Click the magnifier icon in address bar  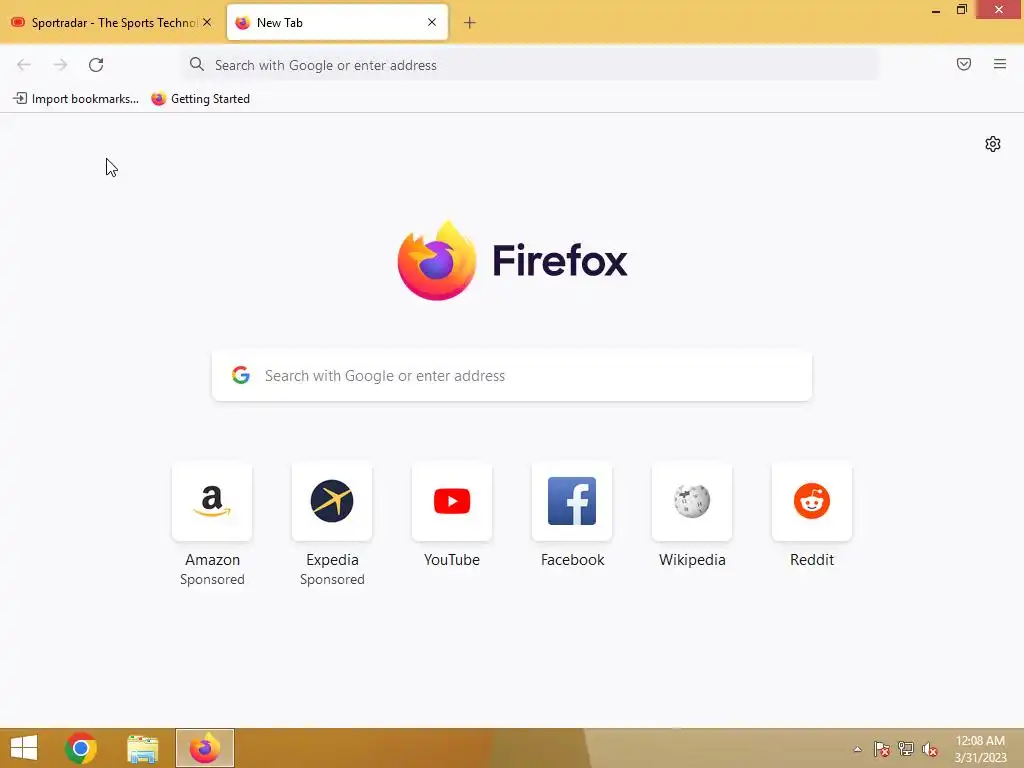coord(197,64)
